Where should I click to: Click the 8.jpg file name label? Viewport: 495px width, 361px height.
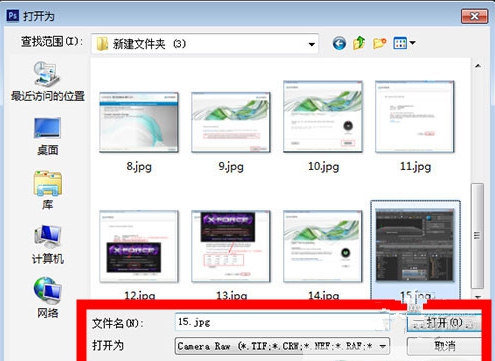(139, 166)
